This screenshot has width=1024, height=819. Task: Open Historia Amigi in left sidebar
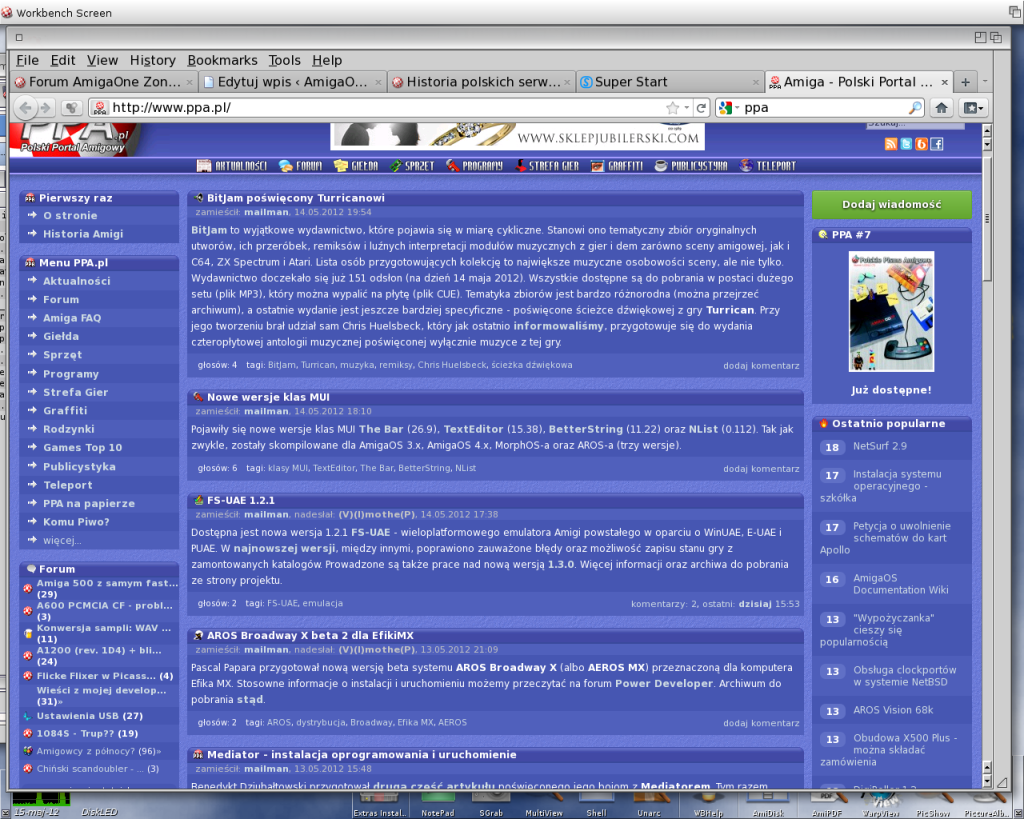pos(83,234)
